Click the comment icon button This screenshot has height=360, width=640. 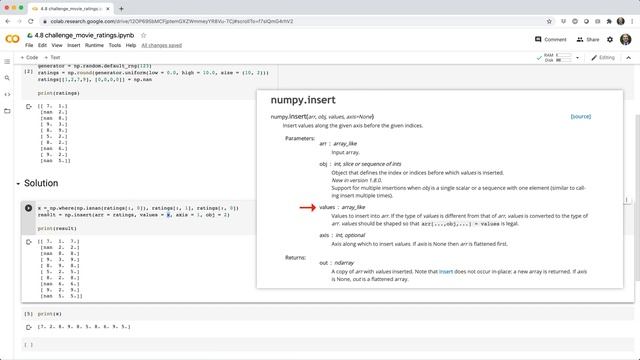pos(551,40)
